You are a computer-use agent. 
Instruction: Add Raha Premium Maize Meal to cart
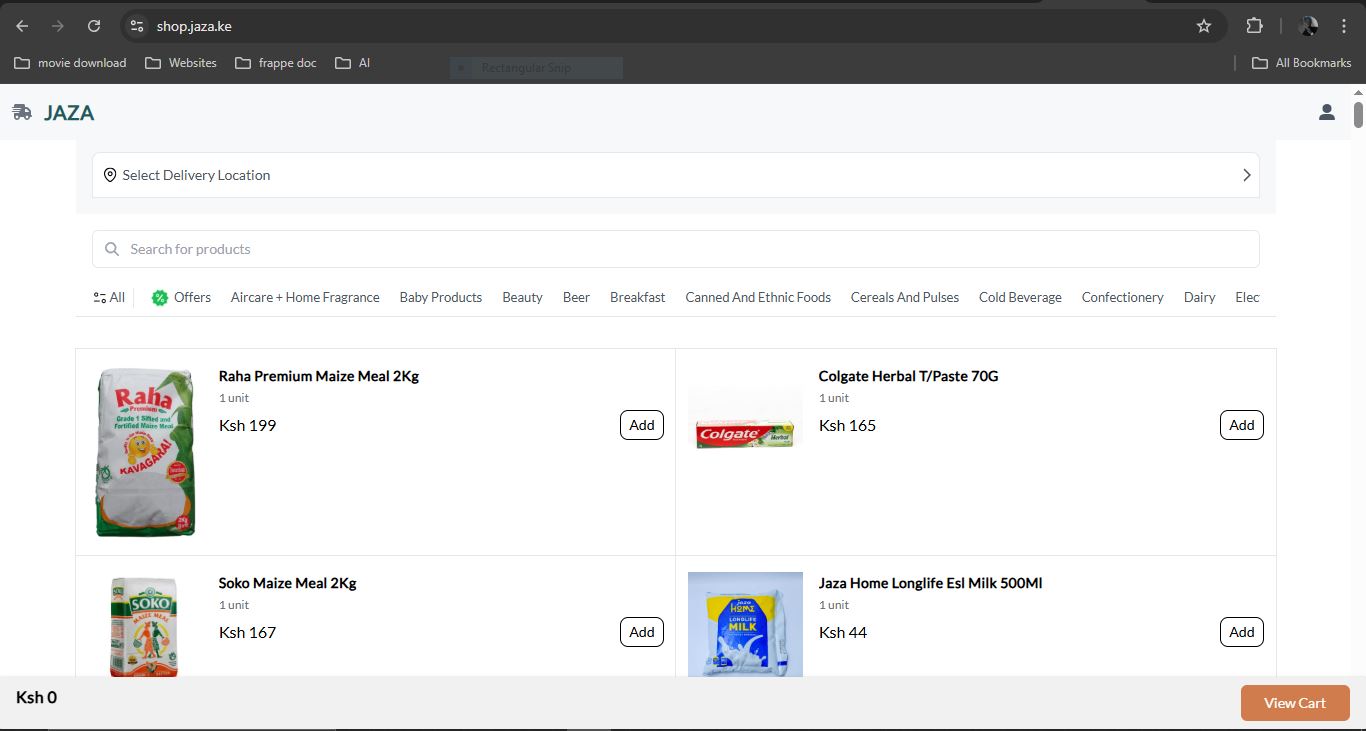[641, 425]
